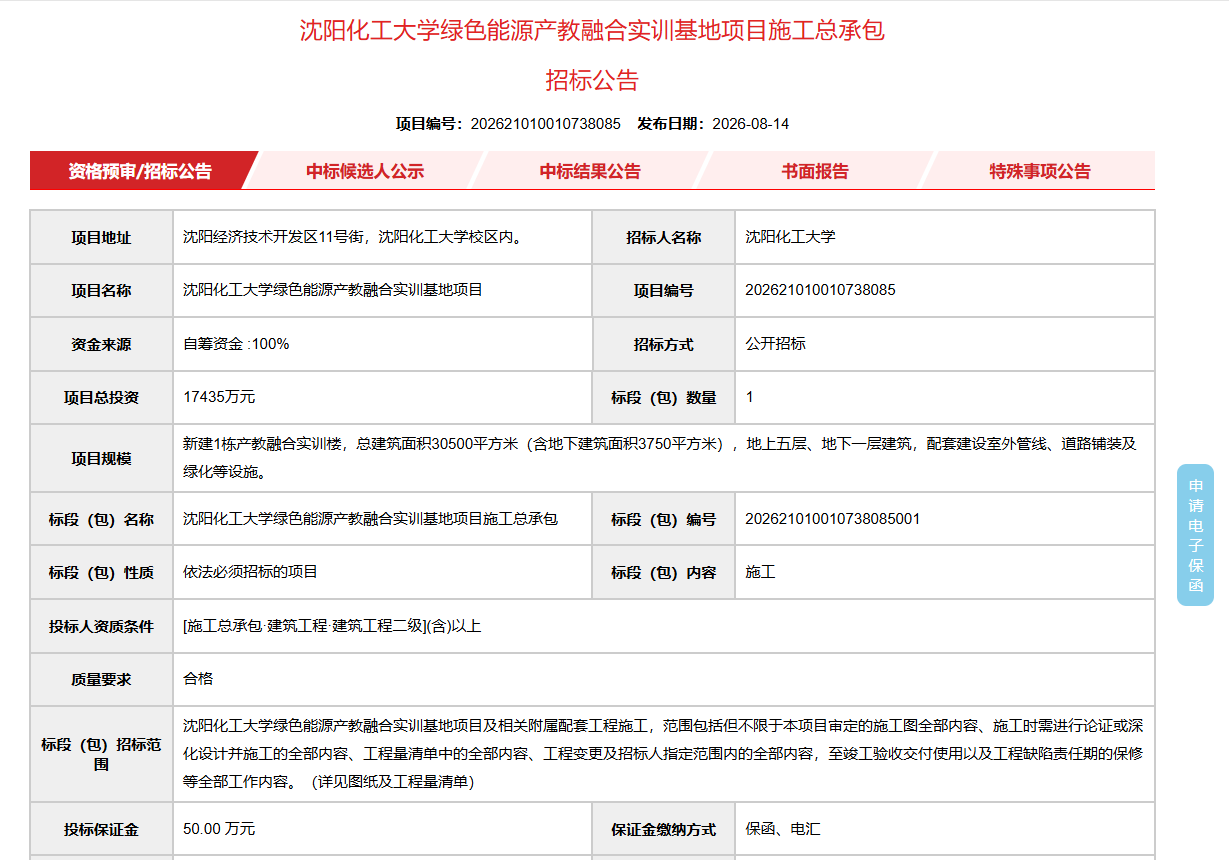Click the 质量要求 label cell
This screenshot has height=860, width=1229.
101,680
